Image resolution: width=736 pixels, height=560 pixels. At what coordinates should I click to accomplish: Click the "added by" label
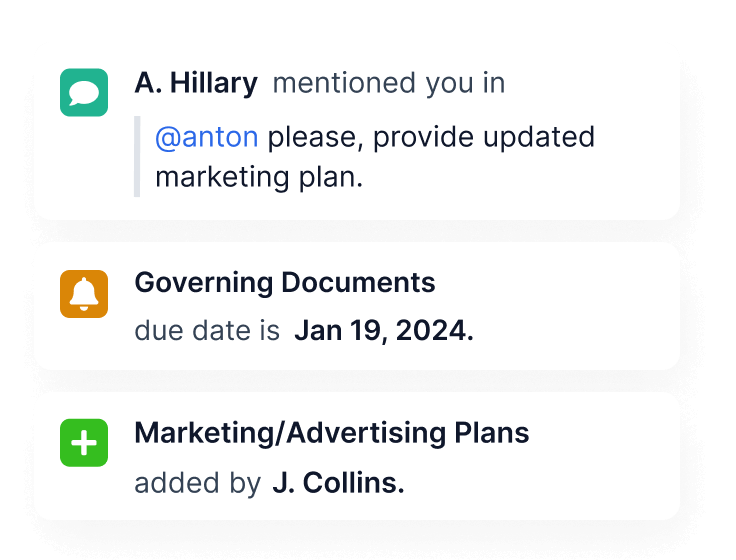click(x=197, y=483)
